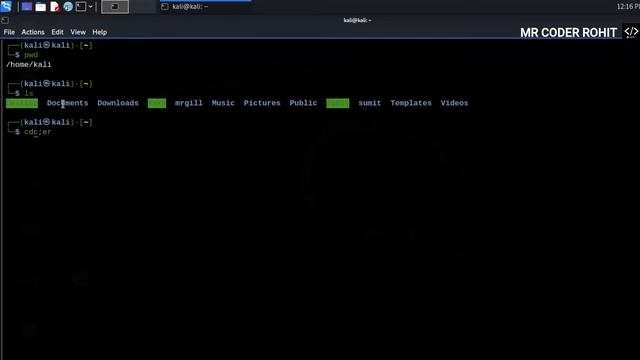Launch terminal emulator from panel

pos(81,7)
